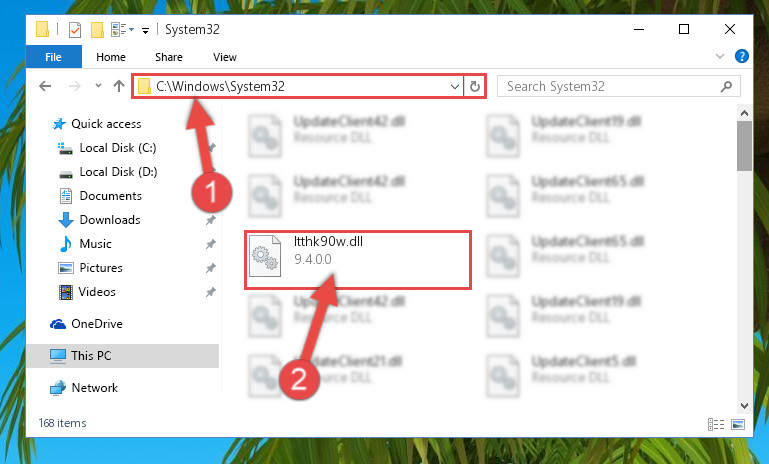
Task: Switch to large thumbnails view icon
Action: click(738, 424)
